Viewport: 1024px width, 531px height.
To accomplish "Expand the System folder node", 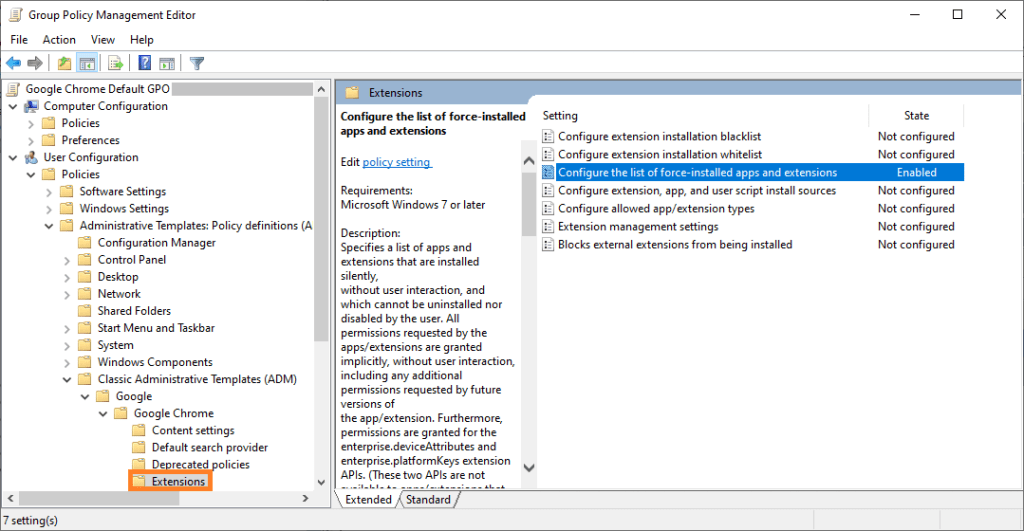I will tap(67, 346).
